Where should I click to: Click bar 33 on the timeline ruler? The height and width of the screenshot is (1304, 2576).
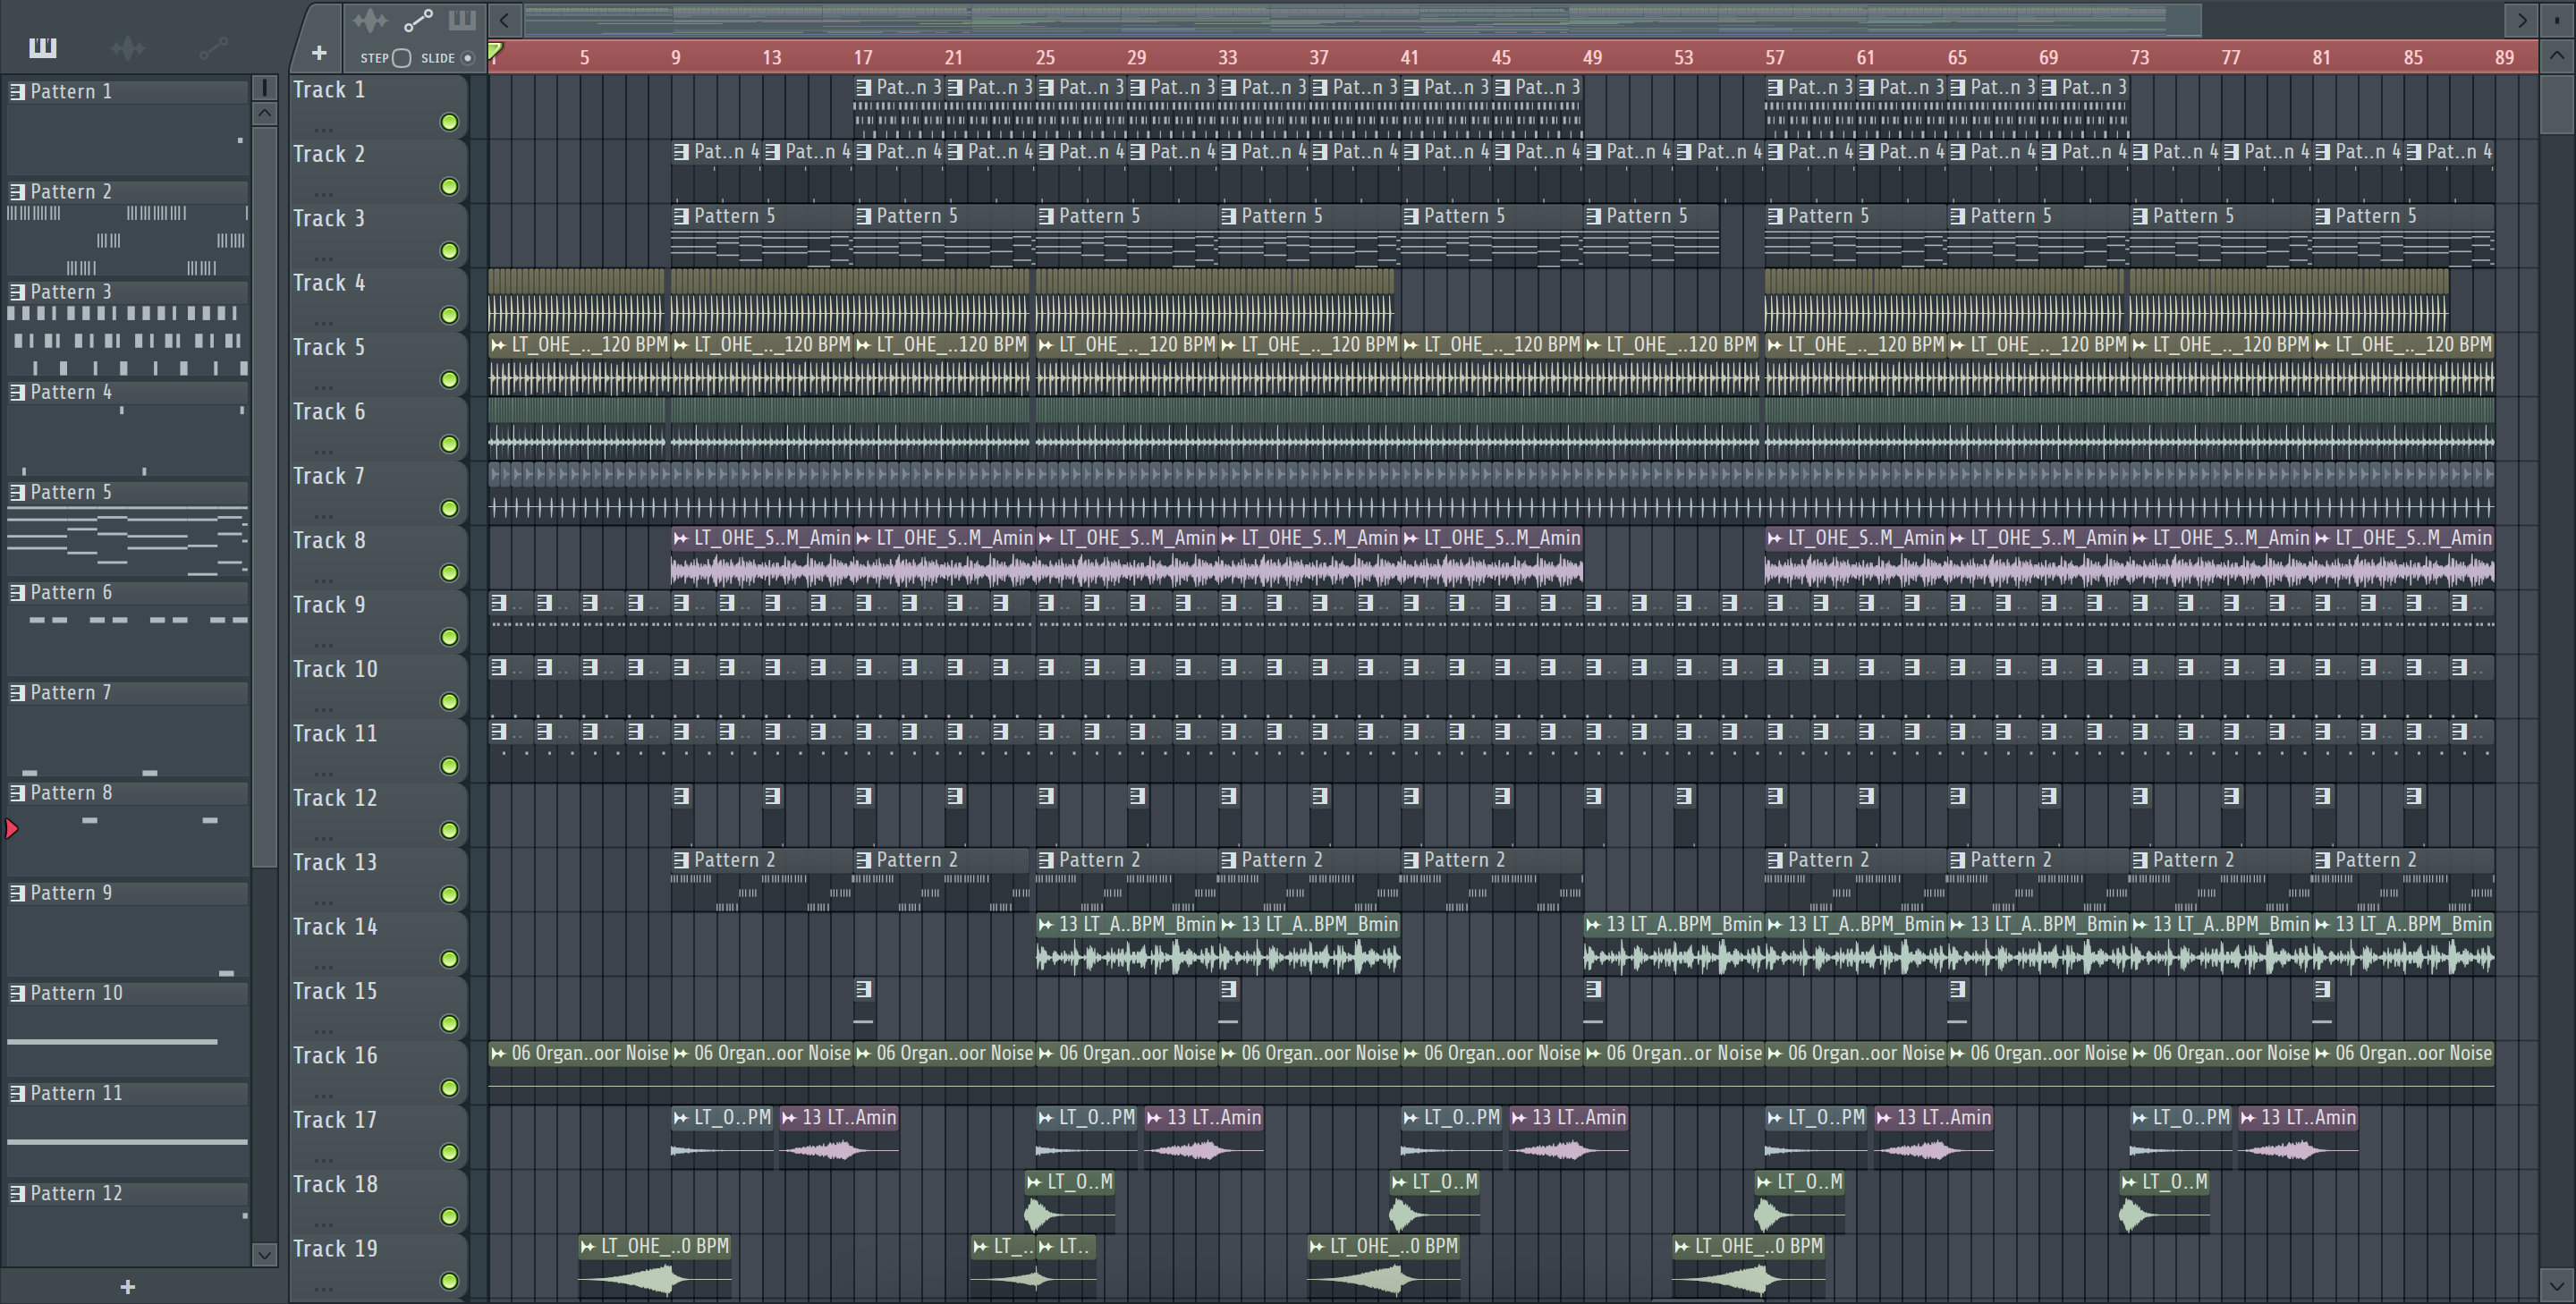coord(1228,57)
